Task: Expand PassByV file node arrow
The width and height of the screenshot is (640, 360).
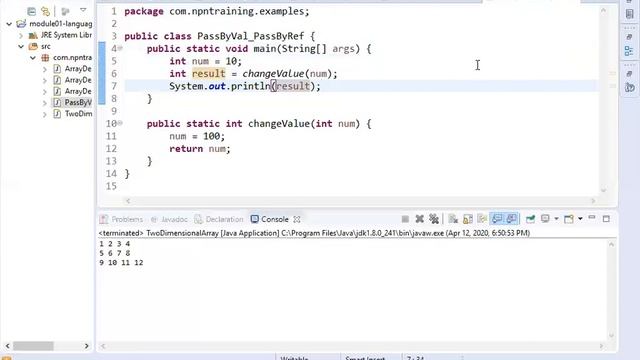Action: 44,103
